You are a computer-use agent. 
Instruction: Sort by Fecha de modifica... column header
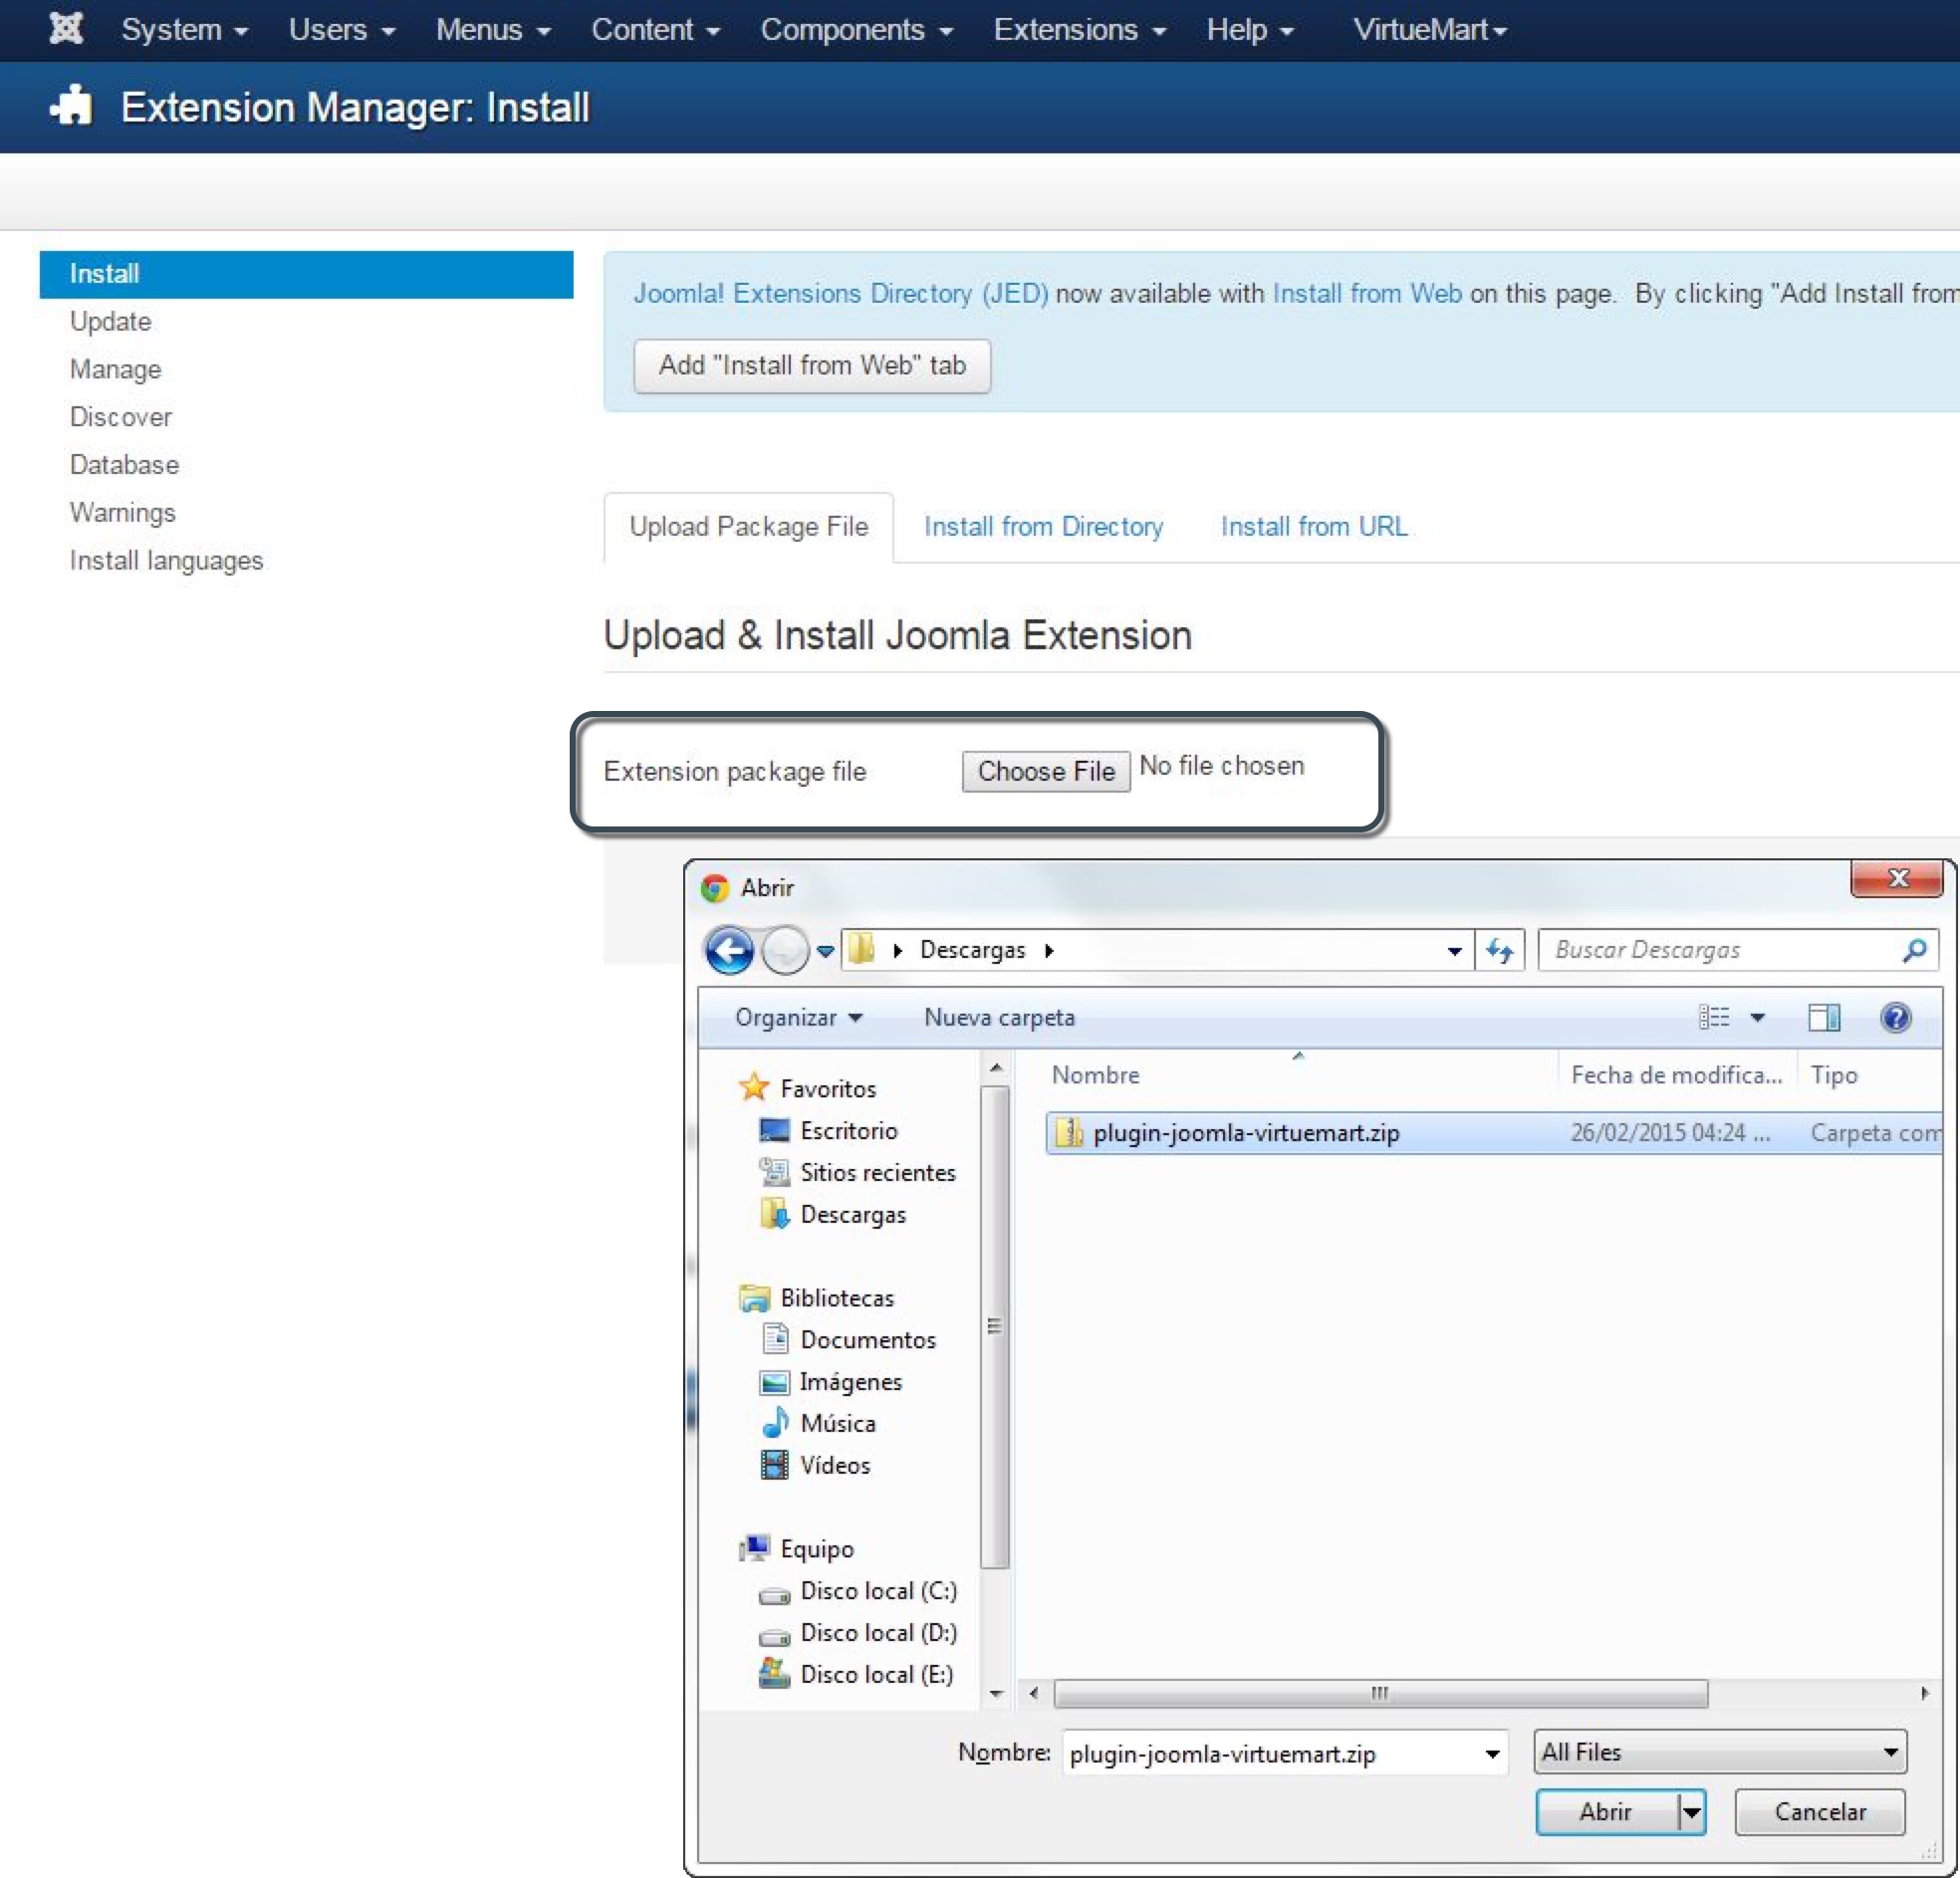coord(1676,1074)
